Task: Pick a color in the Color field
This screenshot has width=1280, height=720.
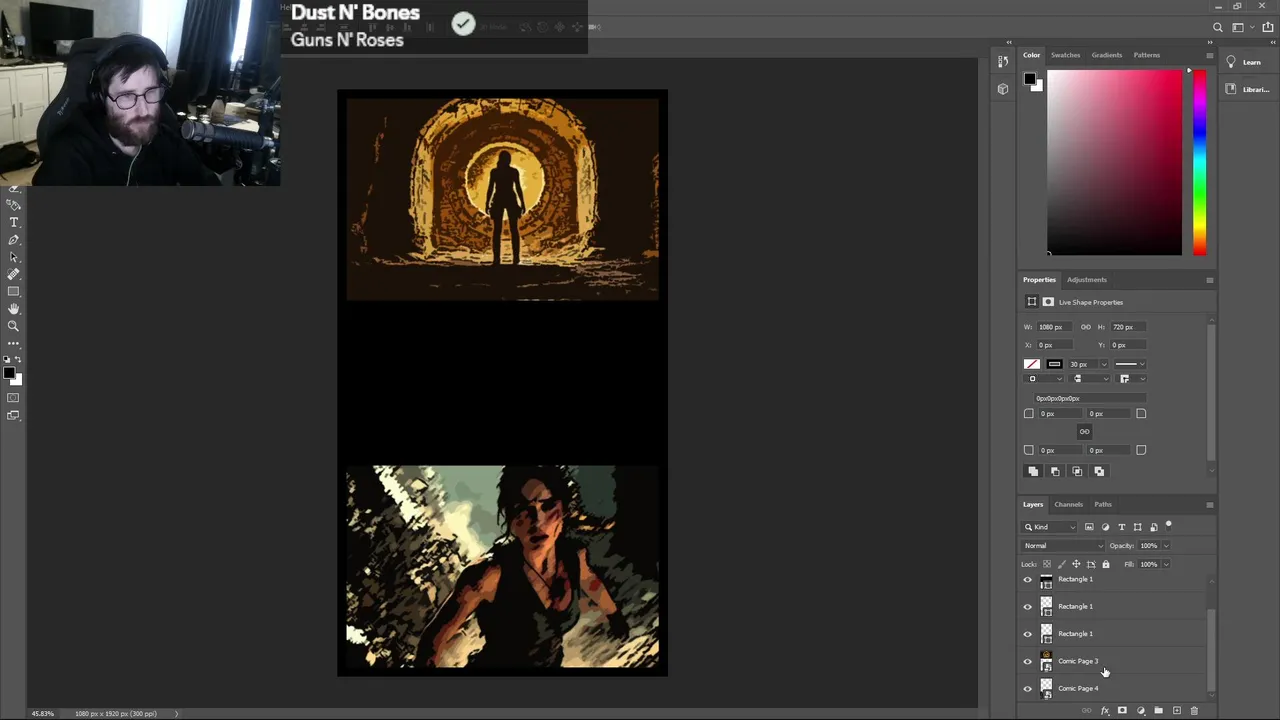Action: [x=1114, y=162]
